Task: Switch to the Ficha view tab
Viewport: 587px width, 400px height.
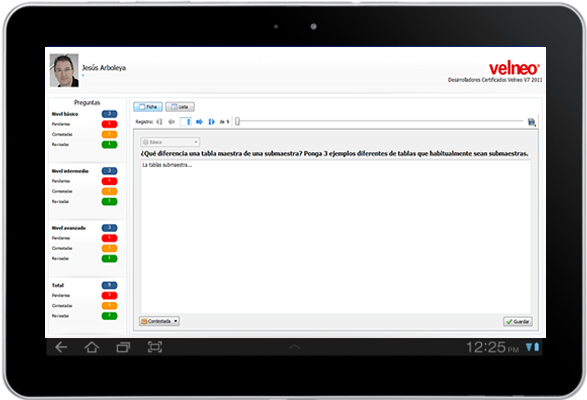Action: (x=148, y=107)
